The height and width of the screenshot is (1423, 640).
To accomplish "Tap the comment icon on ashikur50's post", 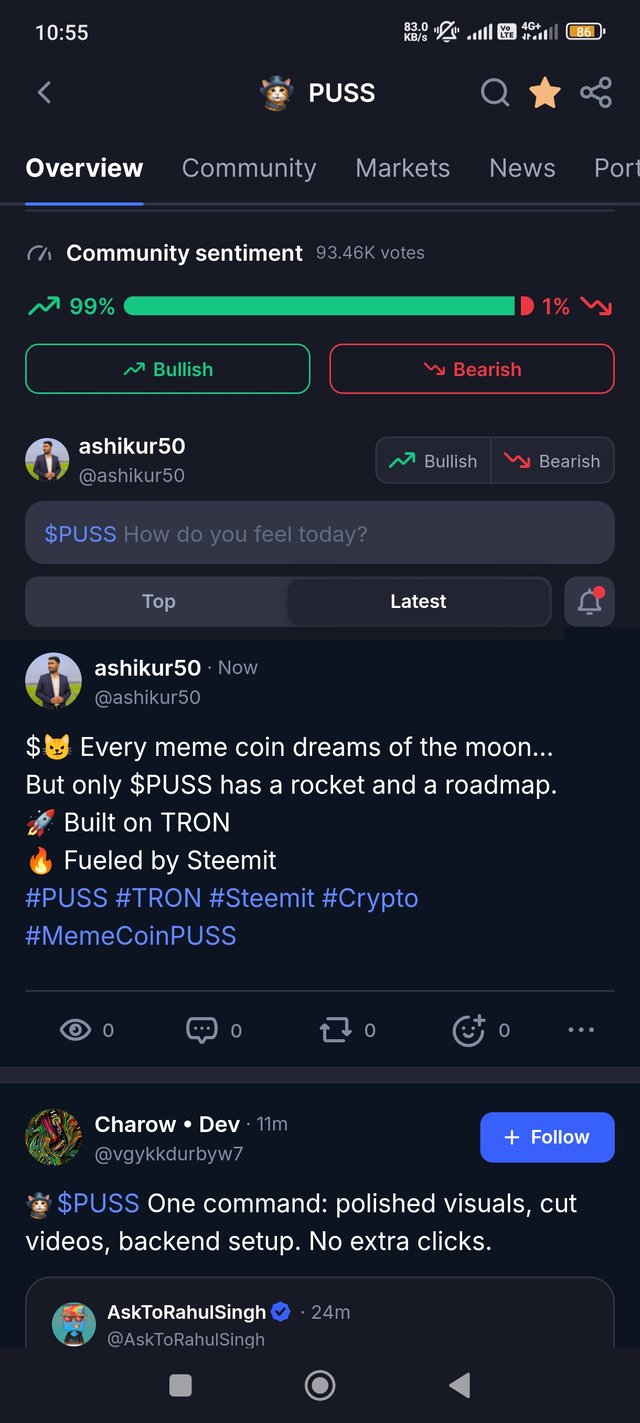I will (x=202, y=1030).
